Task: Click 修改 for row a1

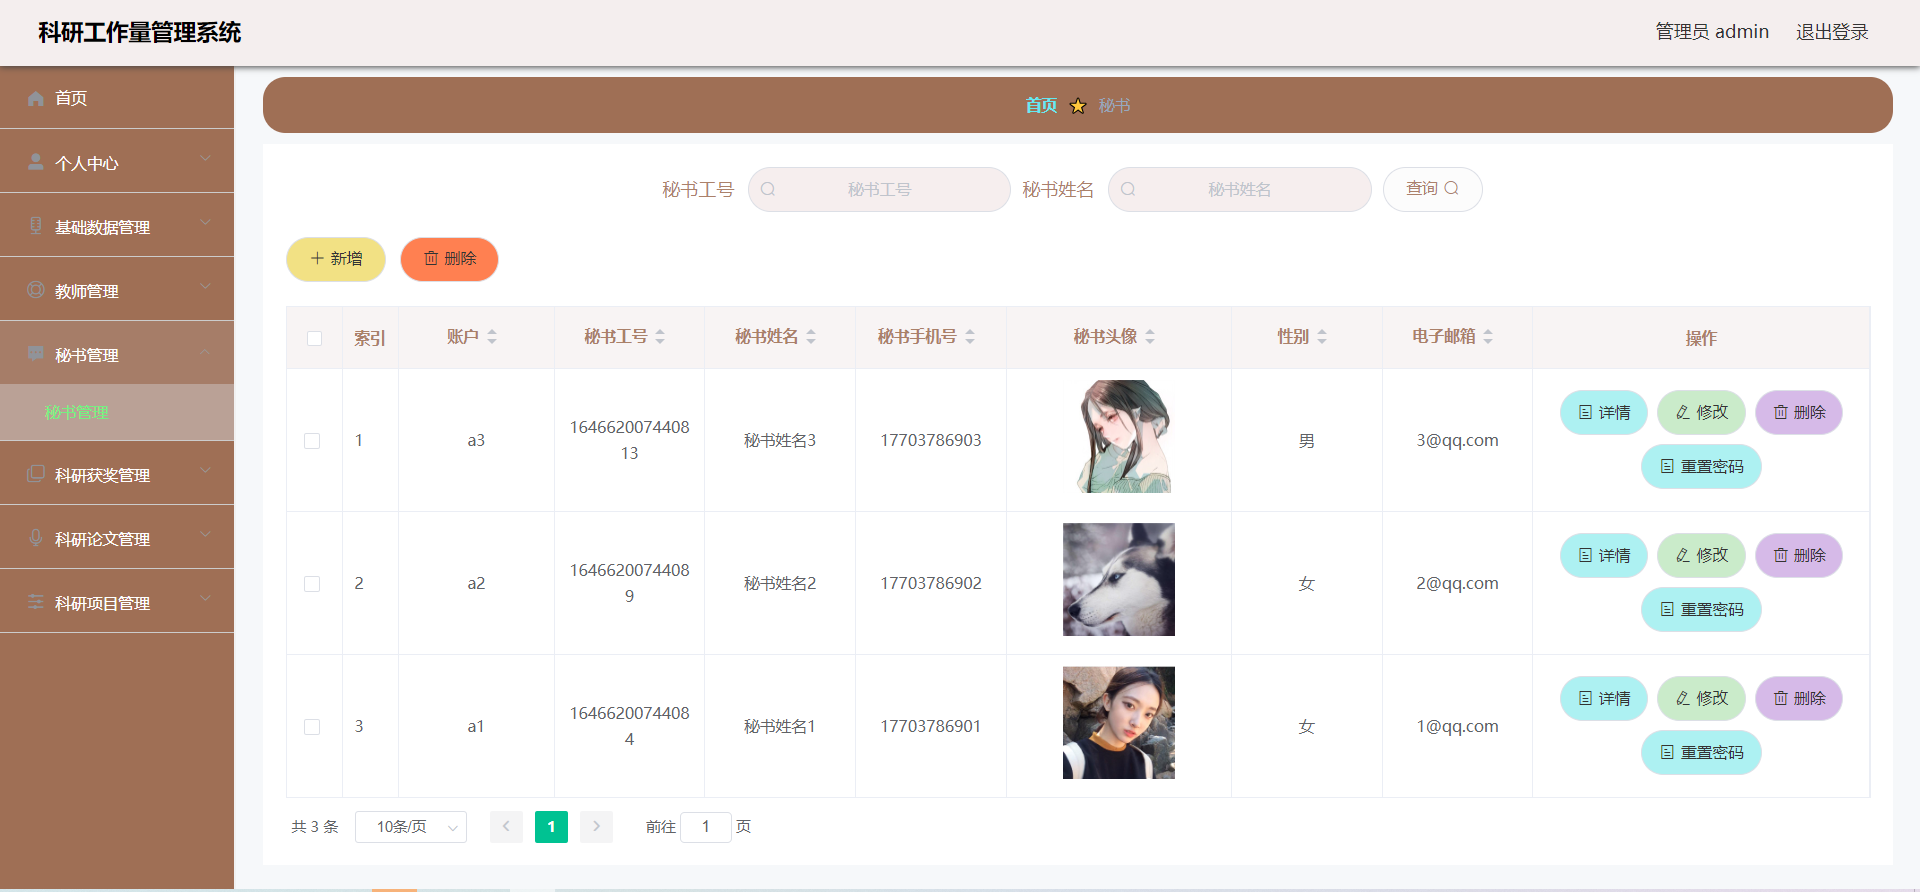Action: (1701, 698)
